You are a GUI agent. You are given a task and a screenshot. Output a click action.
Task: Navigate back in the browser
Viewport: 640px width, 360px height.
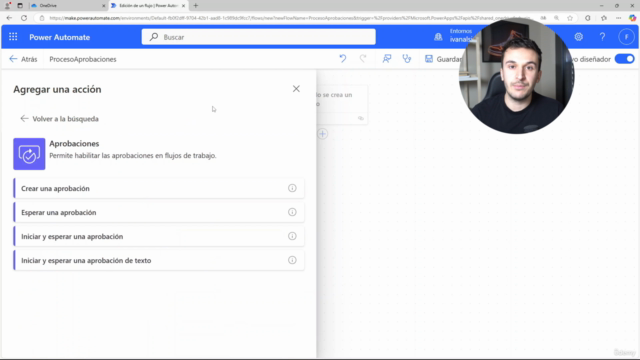[x=9, y=18]
